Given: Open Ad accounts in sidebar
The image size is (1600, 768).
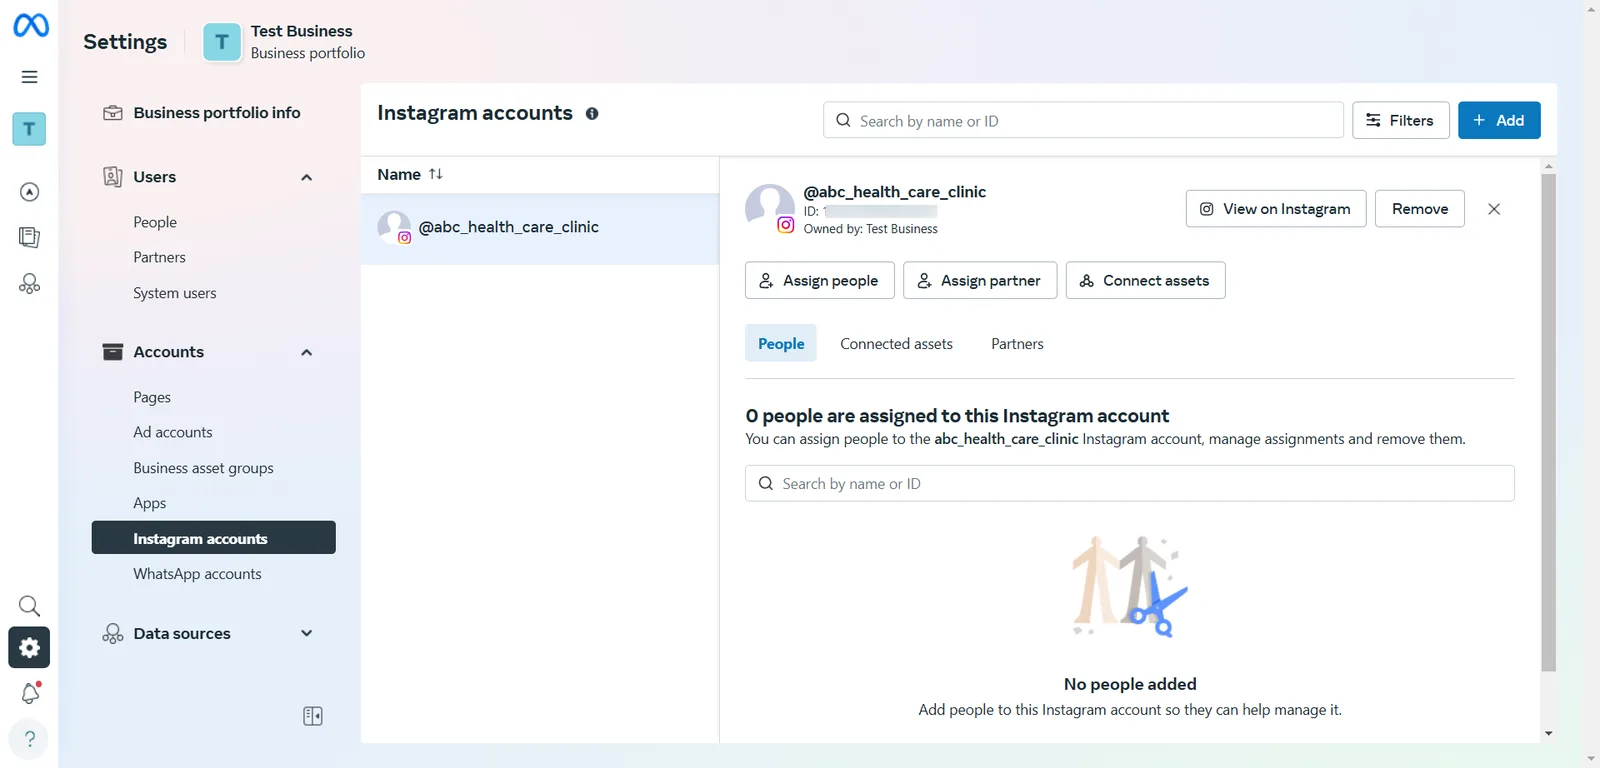Looking at the screenshot, I should [173, 432].
